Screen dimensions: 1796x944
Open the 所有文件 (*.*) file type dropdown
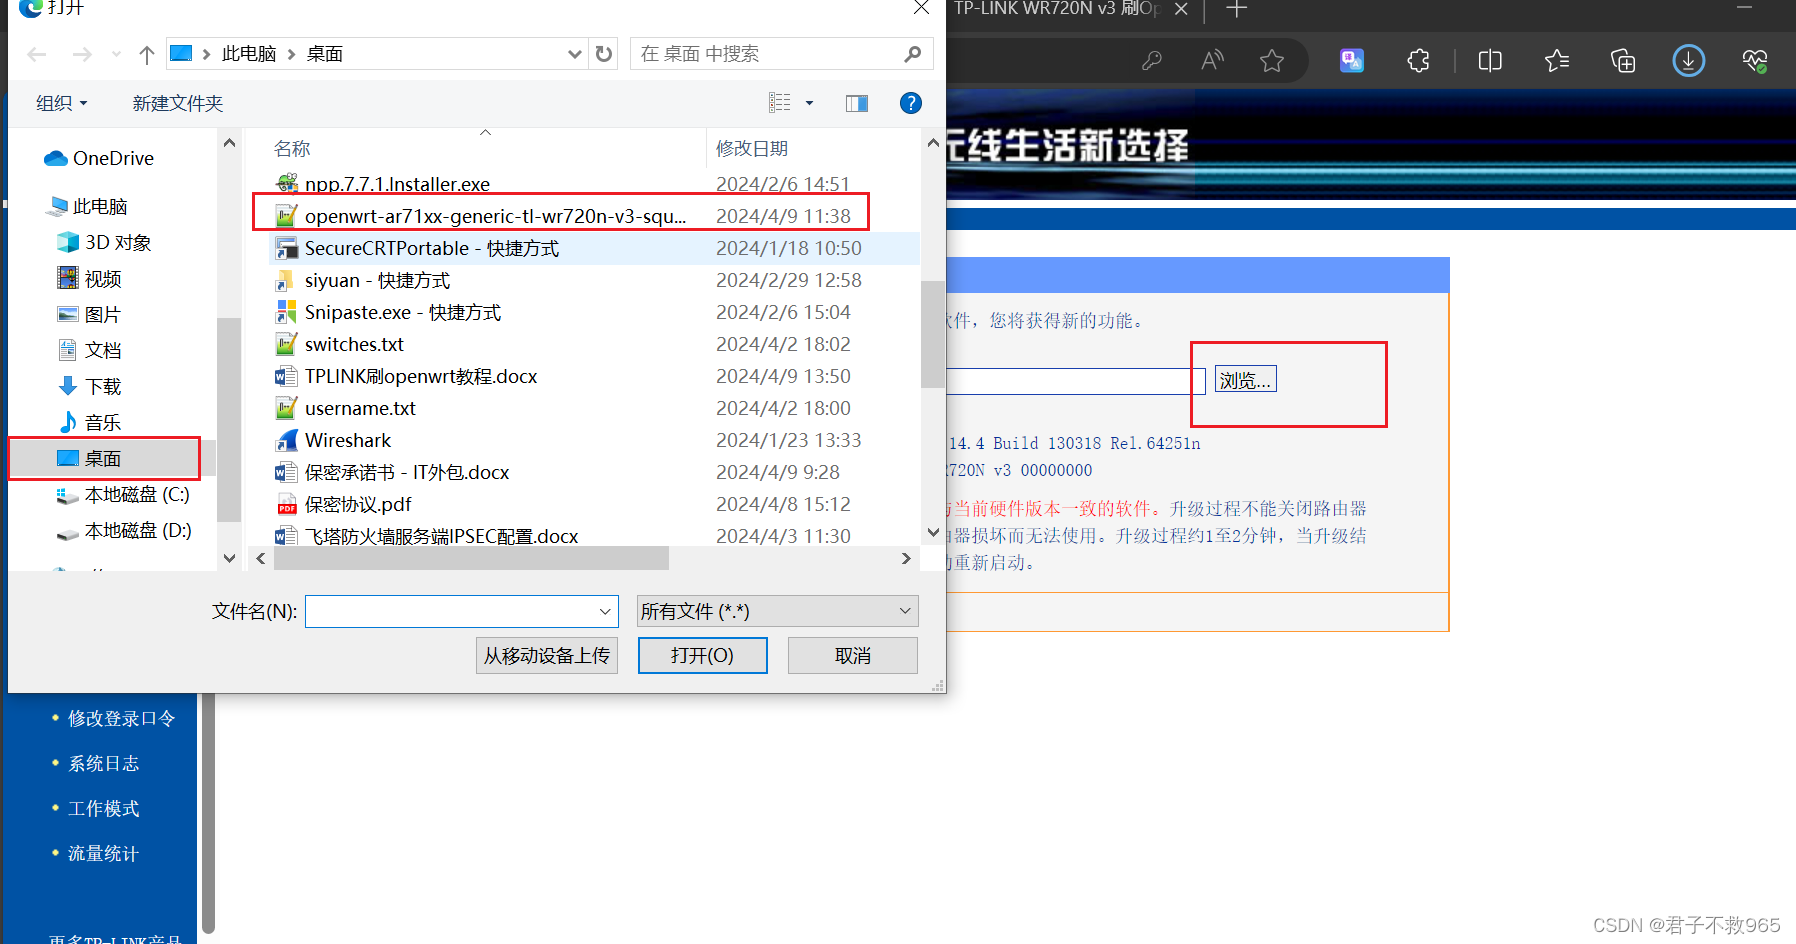click(777, 611)
